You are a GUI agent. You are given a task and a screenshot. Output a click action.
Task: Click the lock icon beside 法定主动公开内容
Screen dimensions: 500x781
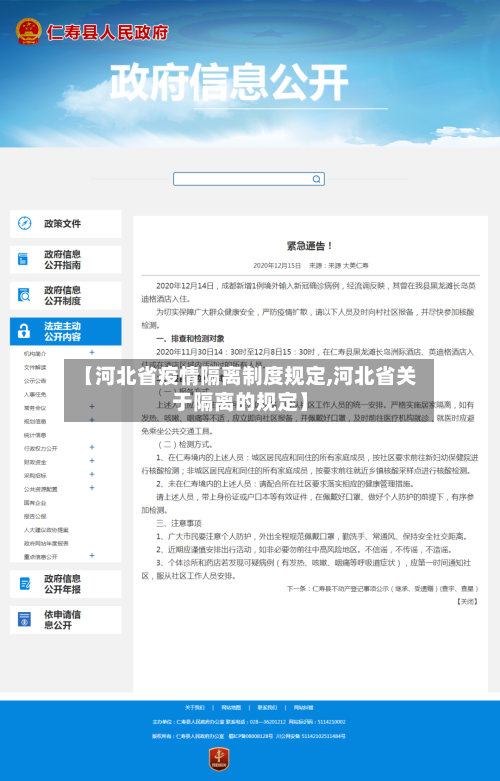pyautogui.click(x=24, y=331)
